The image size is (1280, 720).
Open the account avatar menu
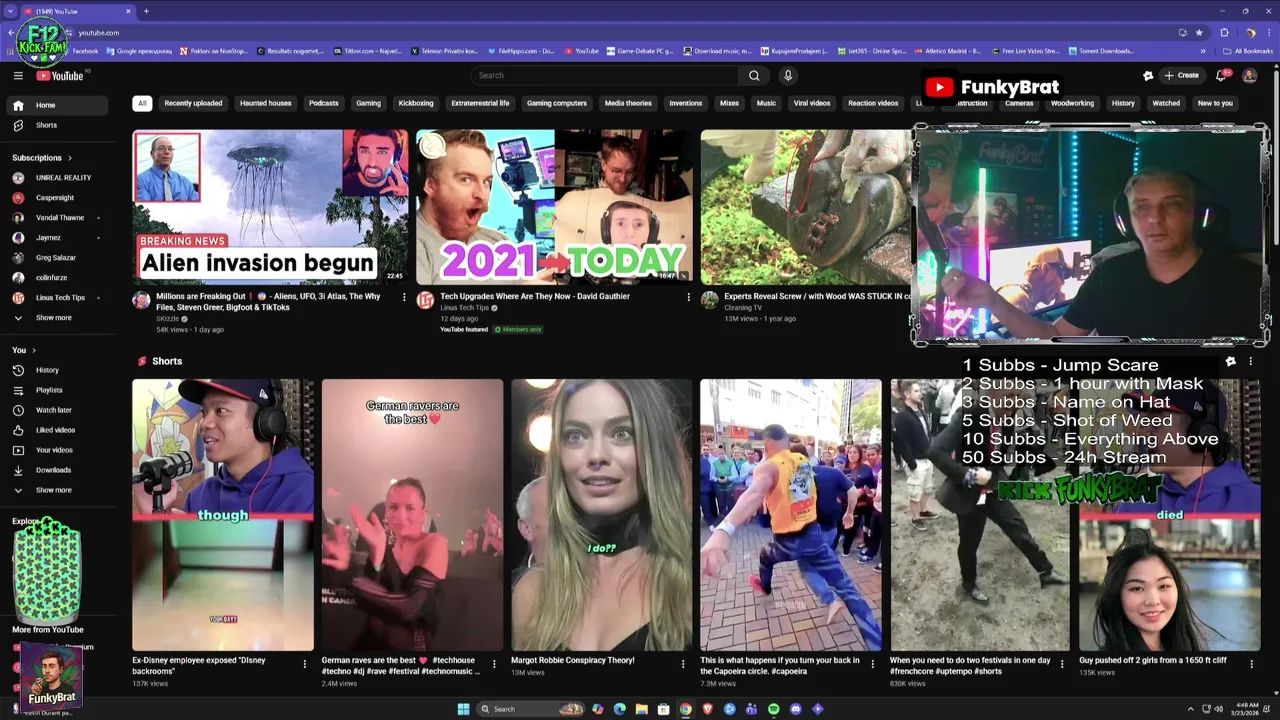[1249, 75]
